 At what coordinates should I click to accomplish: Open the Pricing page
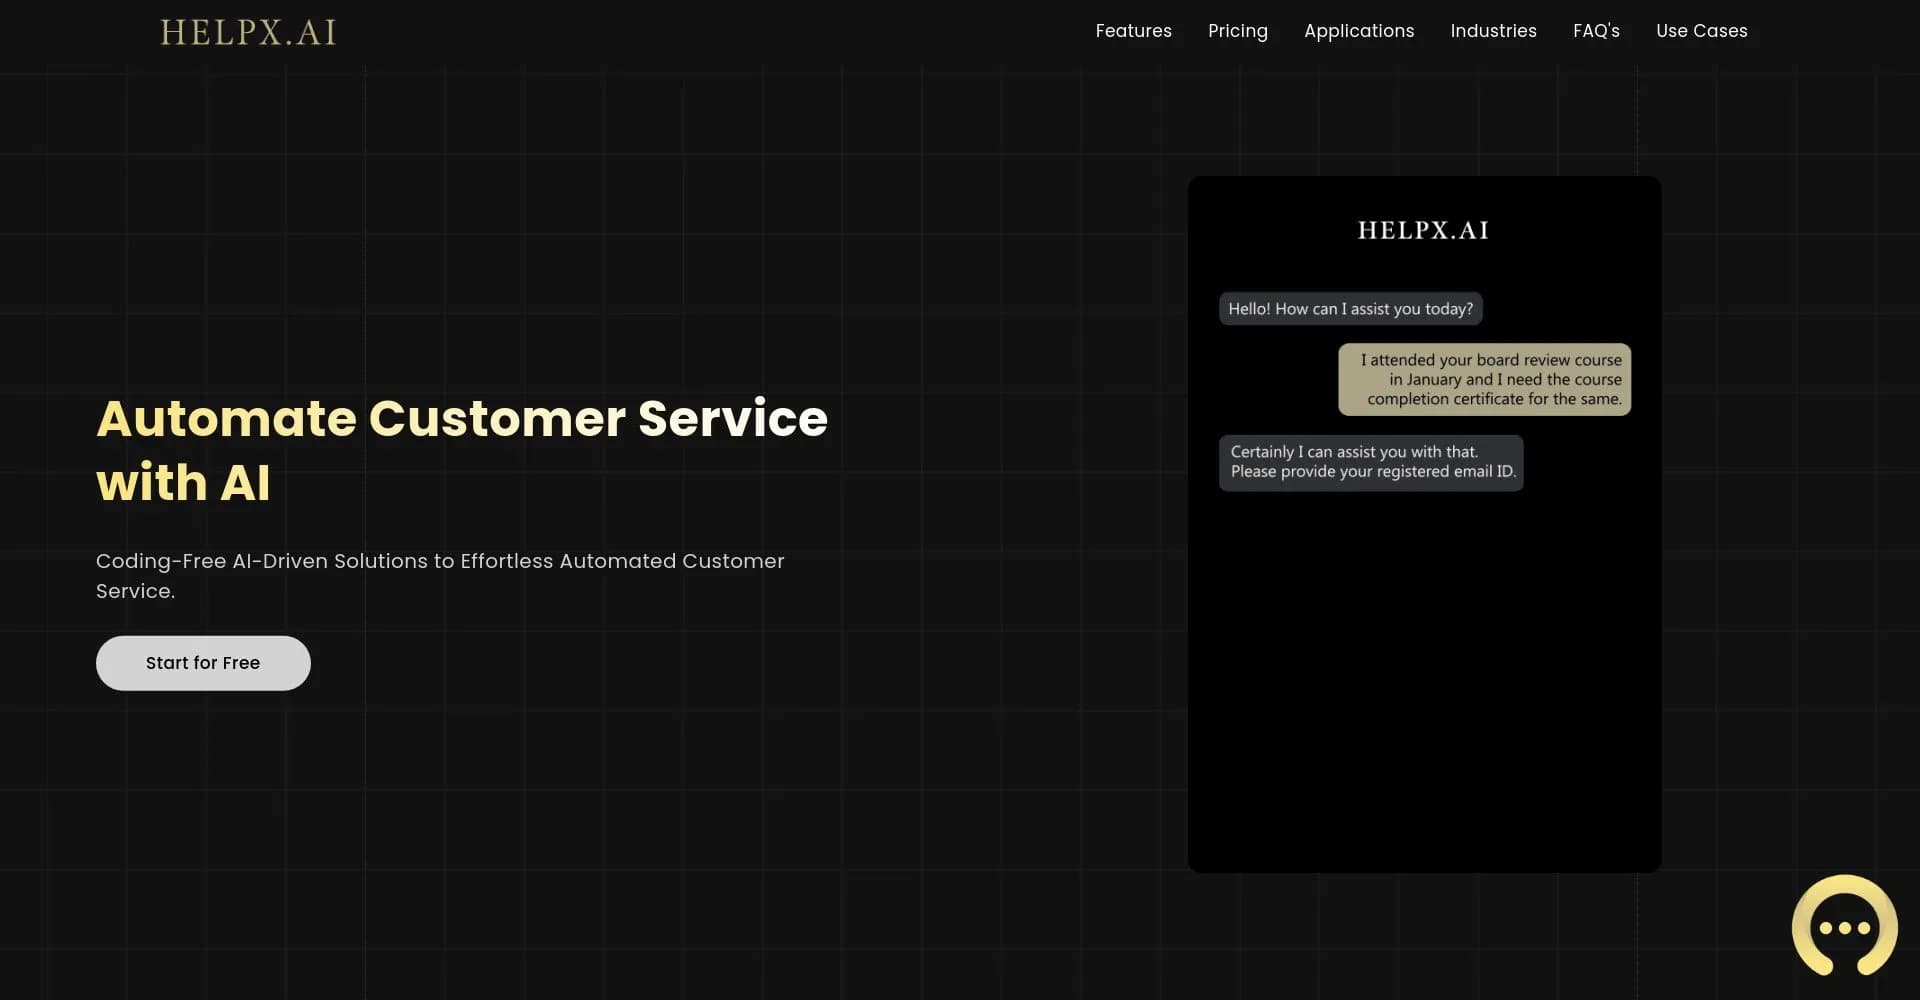coord(1238,31)
